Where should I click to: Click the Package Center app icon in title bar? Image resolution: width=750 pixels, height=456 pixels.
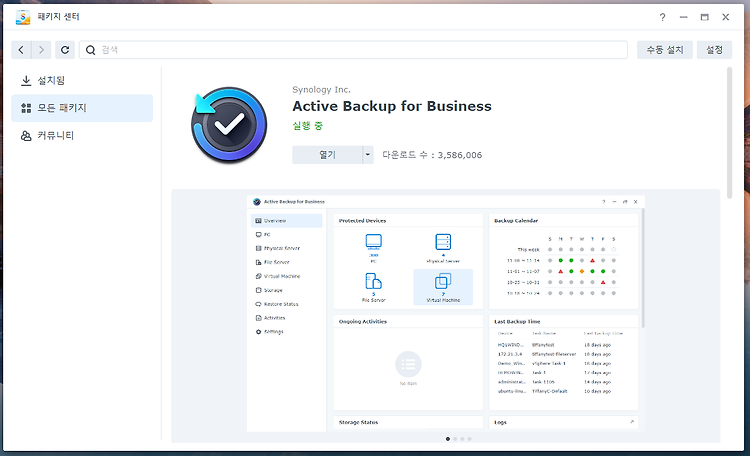coord(23,17)
